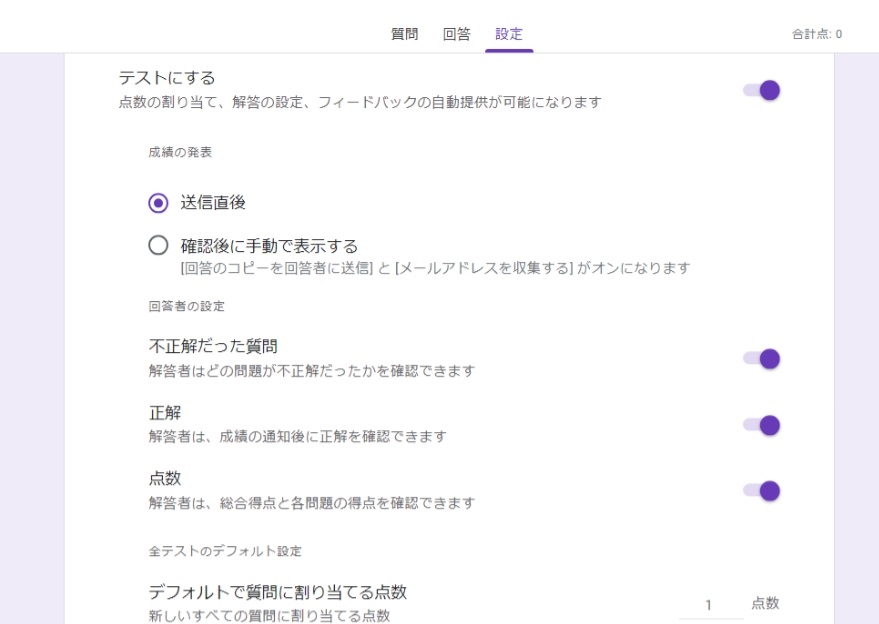Click the 解答者は、総合得点と各問題の得点を確認できます text
This screenshot has height=624, width=879.
coord(312,503)
